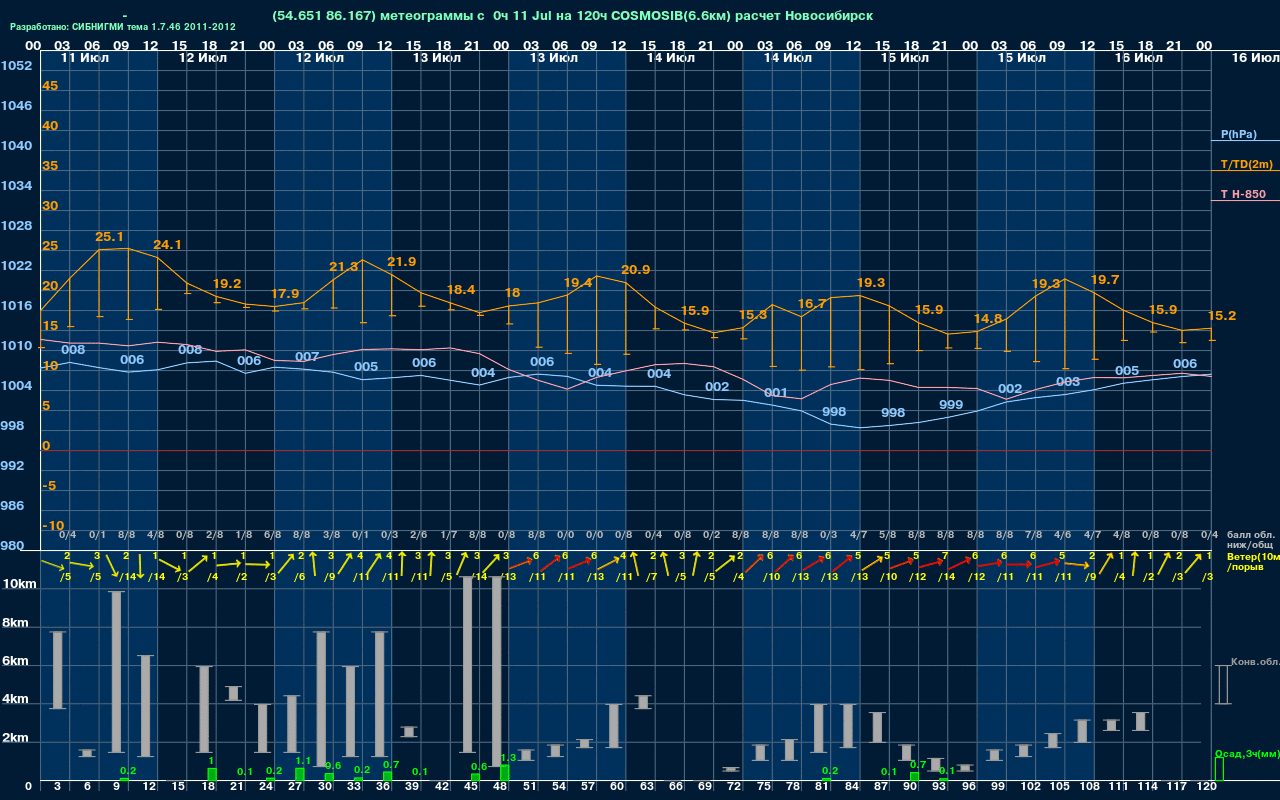Select the 21.9 temperature value

[x=401, y=262]
